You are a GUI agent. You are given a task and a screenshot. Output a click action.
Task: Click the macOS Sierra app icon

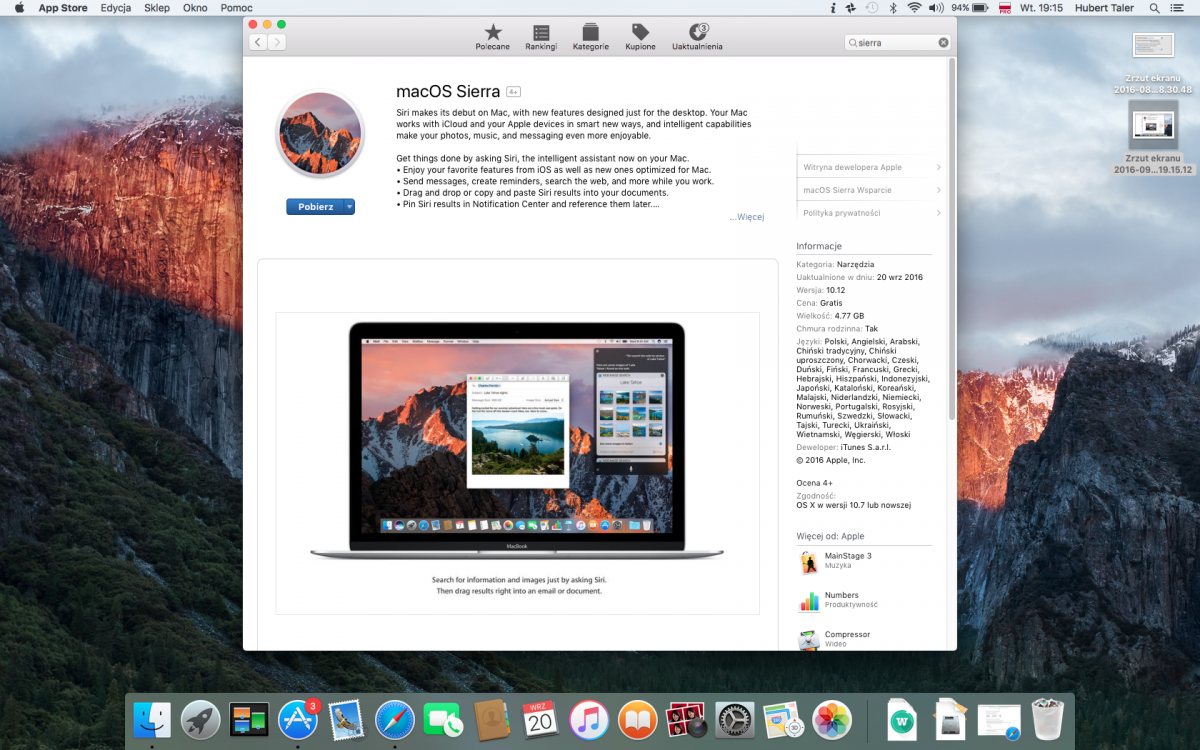pyautogui.click(x=320, y=134)
